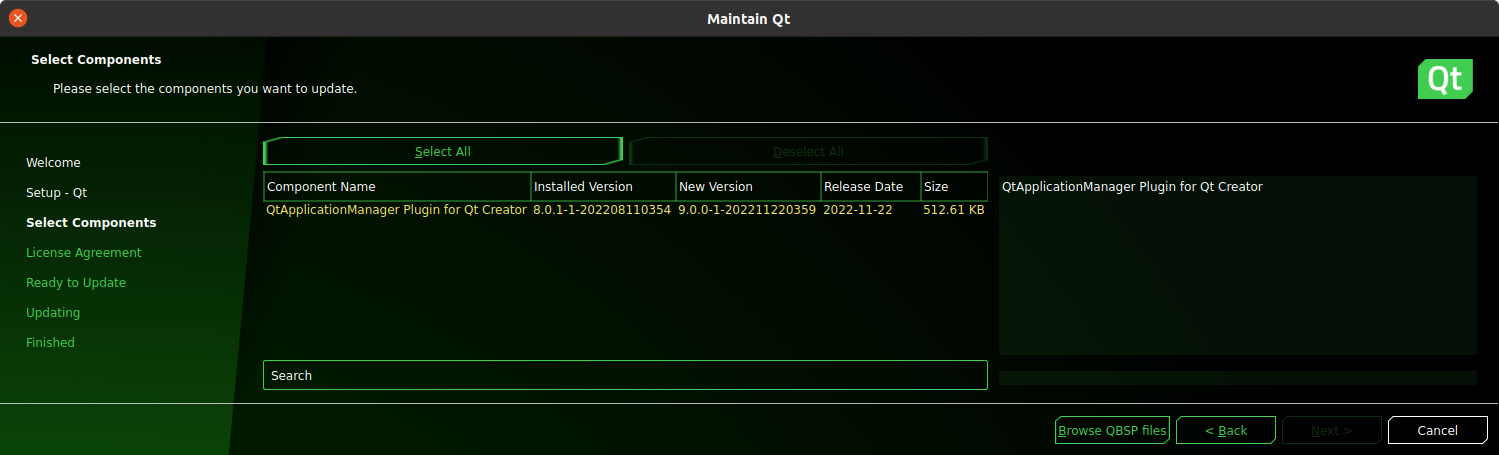Close the Maintain Qt window
The height and width of the screenshot is (455, 1499).
click(18, 18)
